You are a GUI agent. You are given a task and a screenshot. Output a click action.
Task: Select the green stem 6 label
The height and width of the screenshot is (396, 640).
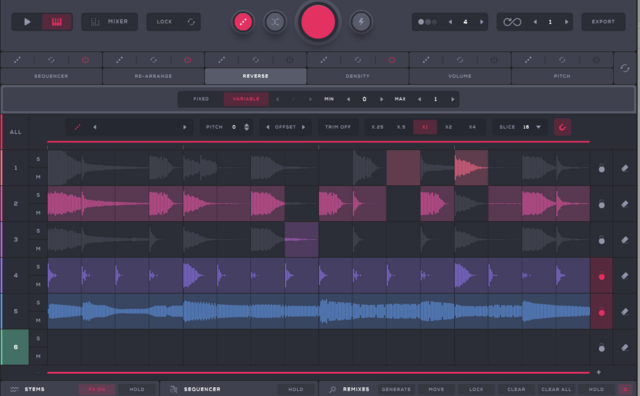pyautogui.click(x=16, y=347)
